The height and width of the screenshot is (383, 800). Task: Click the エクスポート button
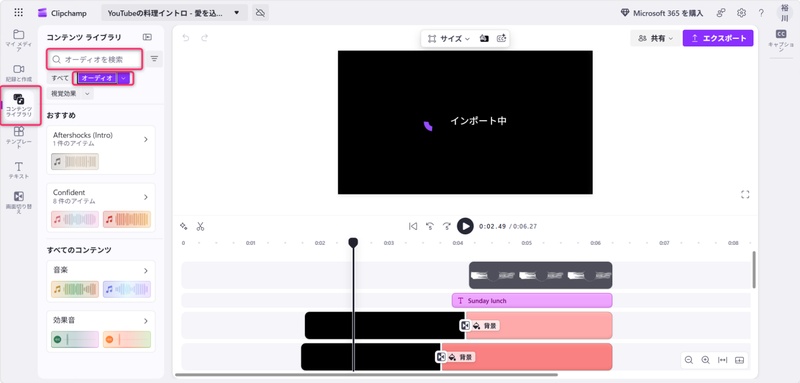718,38
